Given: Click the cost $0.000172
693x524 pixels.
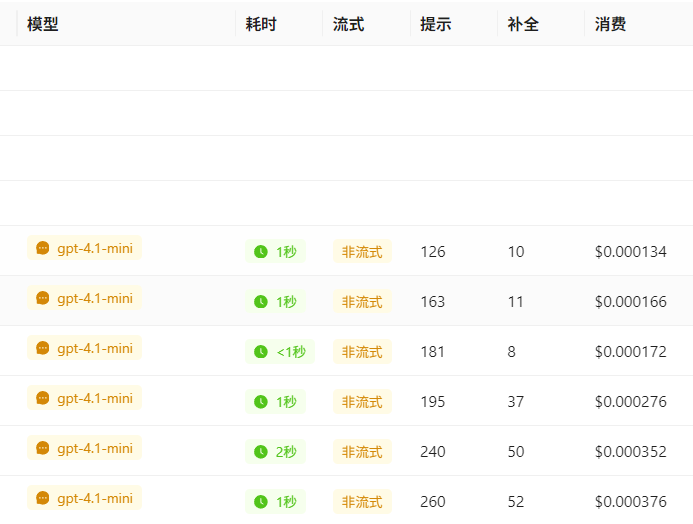Looking at the screenshot, I should [x=631, y=352].
